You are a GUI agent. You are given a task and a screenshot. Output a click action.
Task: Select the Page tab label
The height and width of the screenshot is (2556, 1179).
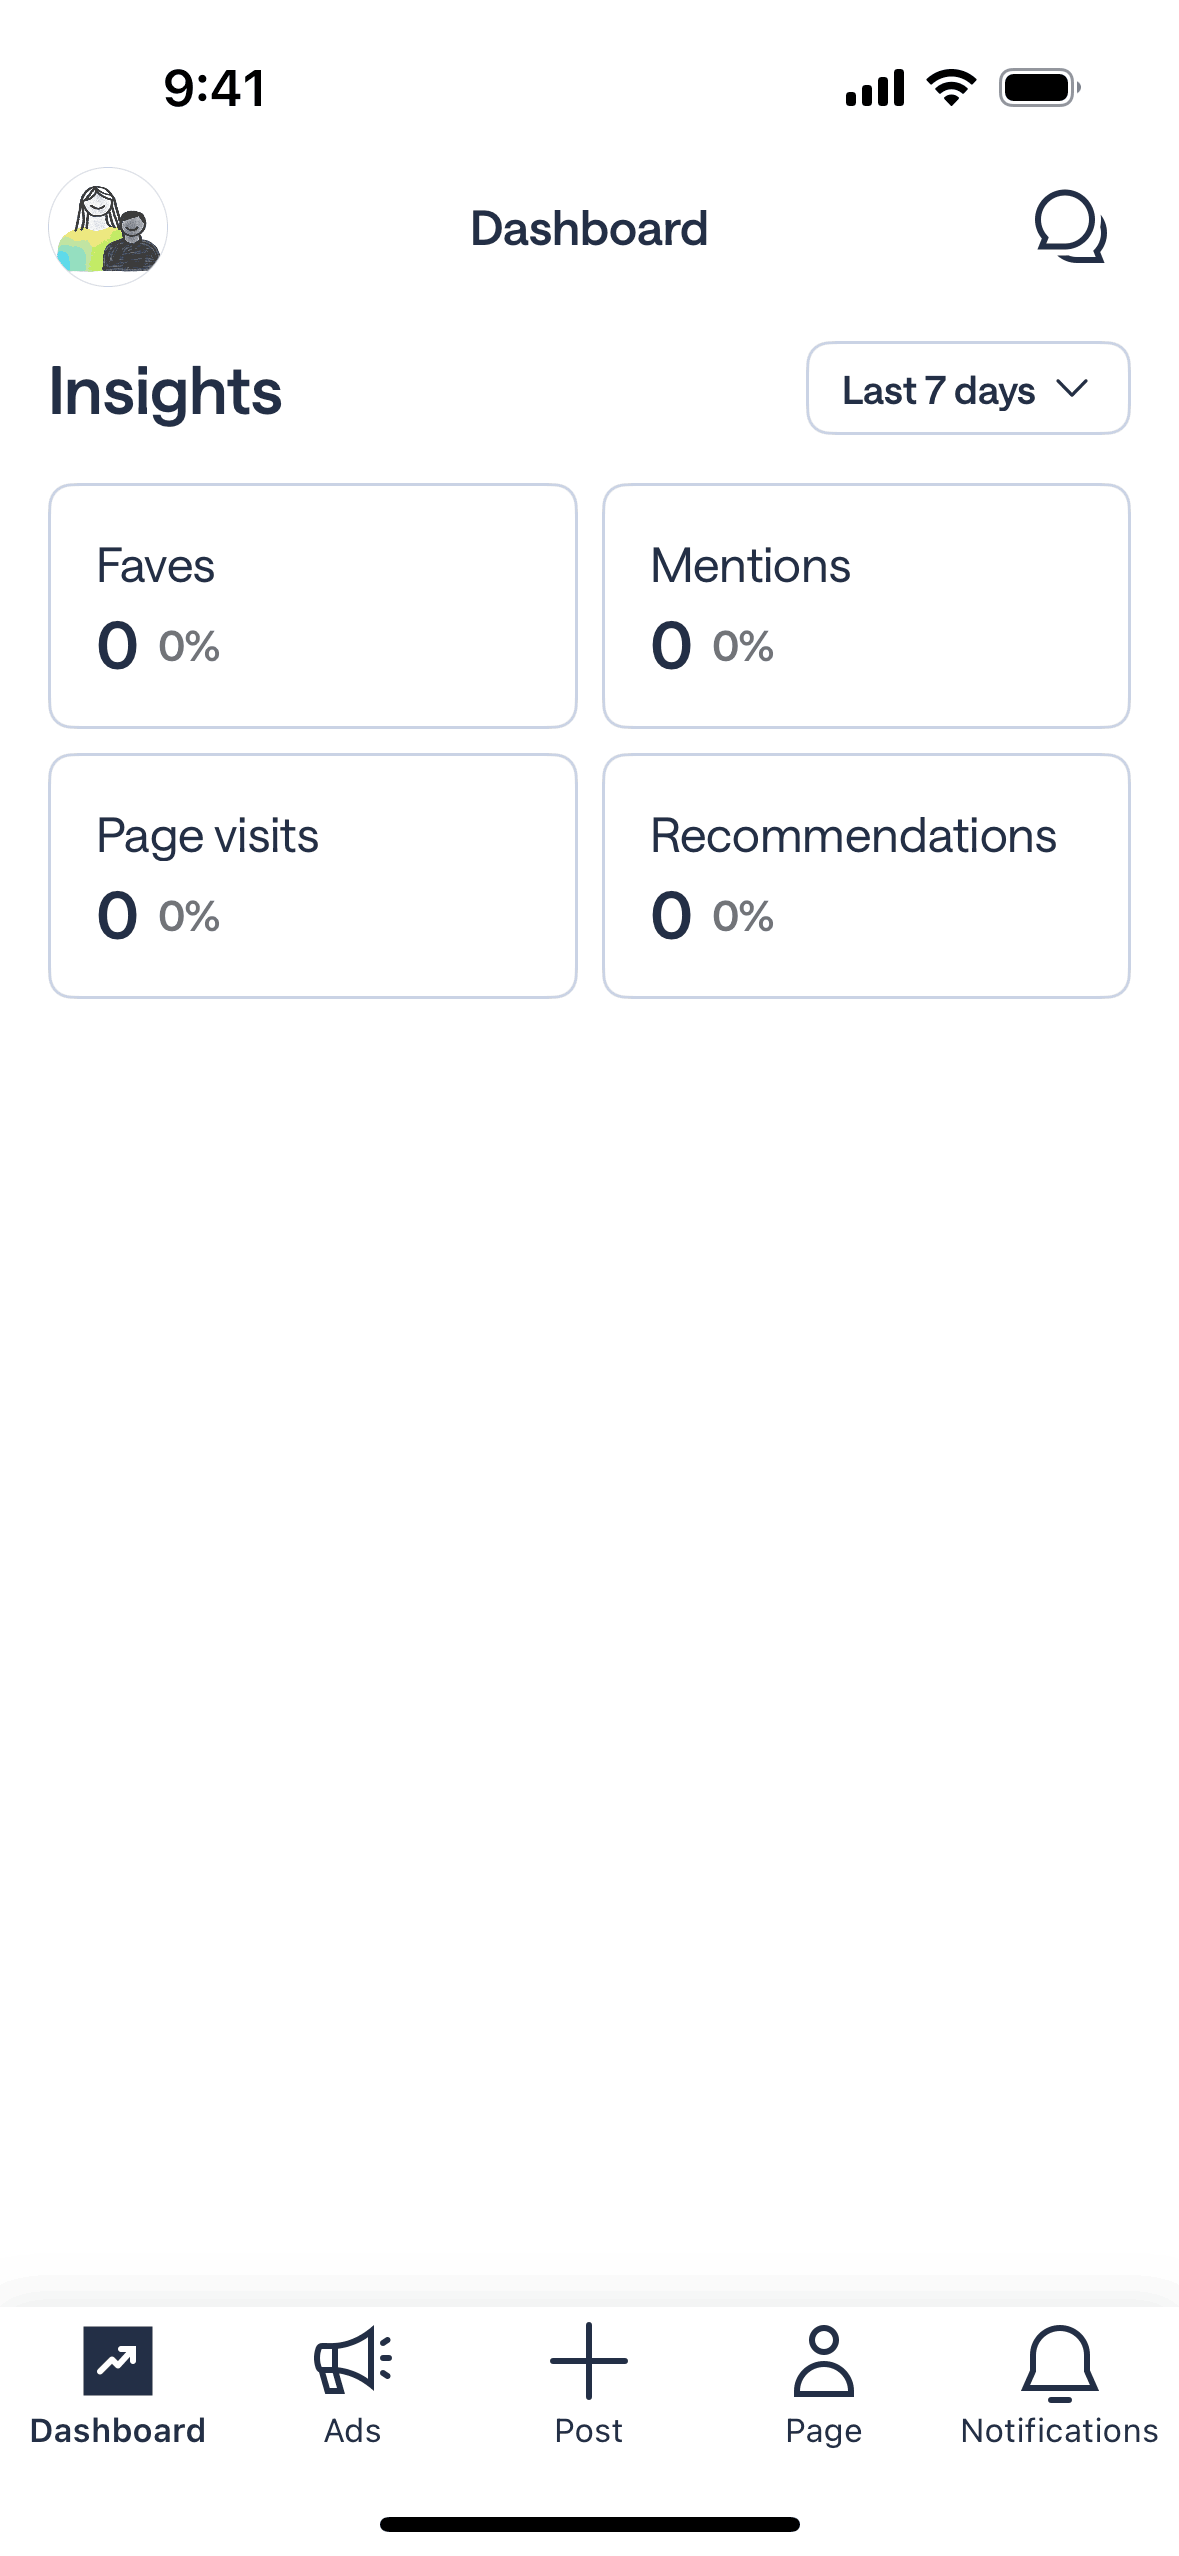click(823, 2431)
